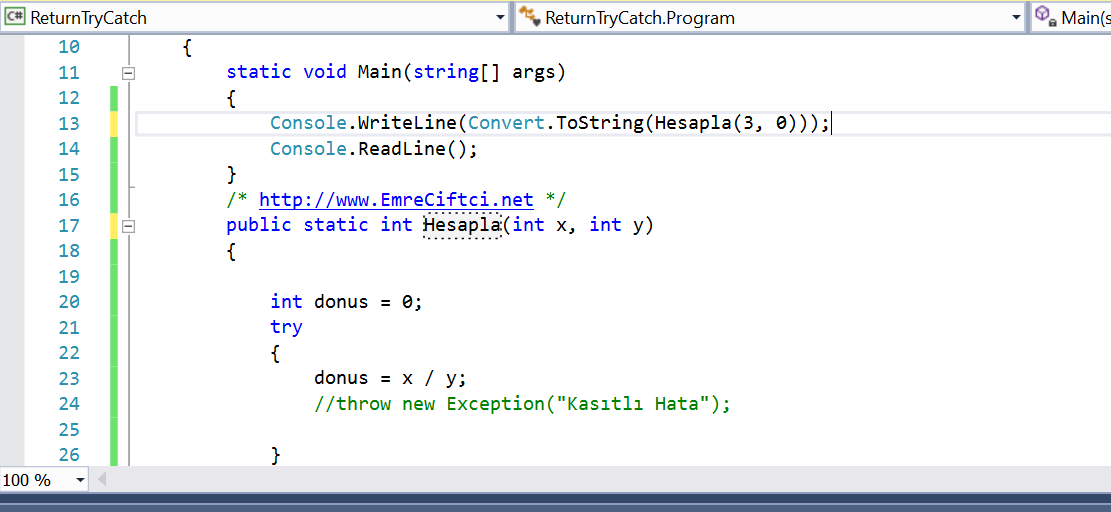The image size is (1111, 512).
Task: Click the commented throw new Exception line
Action: (522, 404)
